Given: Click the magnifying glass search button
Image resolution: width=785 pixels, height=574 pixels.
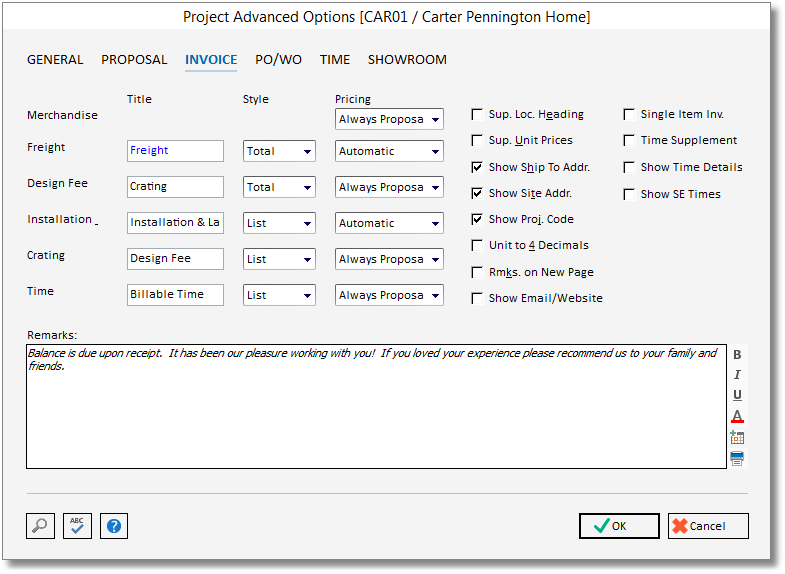Looking at the screenshot, I should click(x=40, y=526).
